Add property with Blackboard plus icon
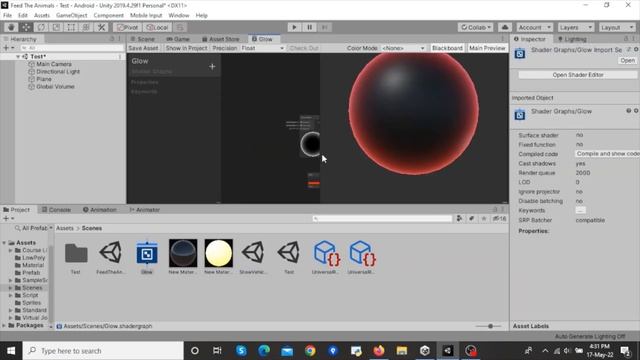This screenshot has height=360, width=640. pyautogui.click(x=212, y=66)
